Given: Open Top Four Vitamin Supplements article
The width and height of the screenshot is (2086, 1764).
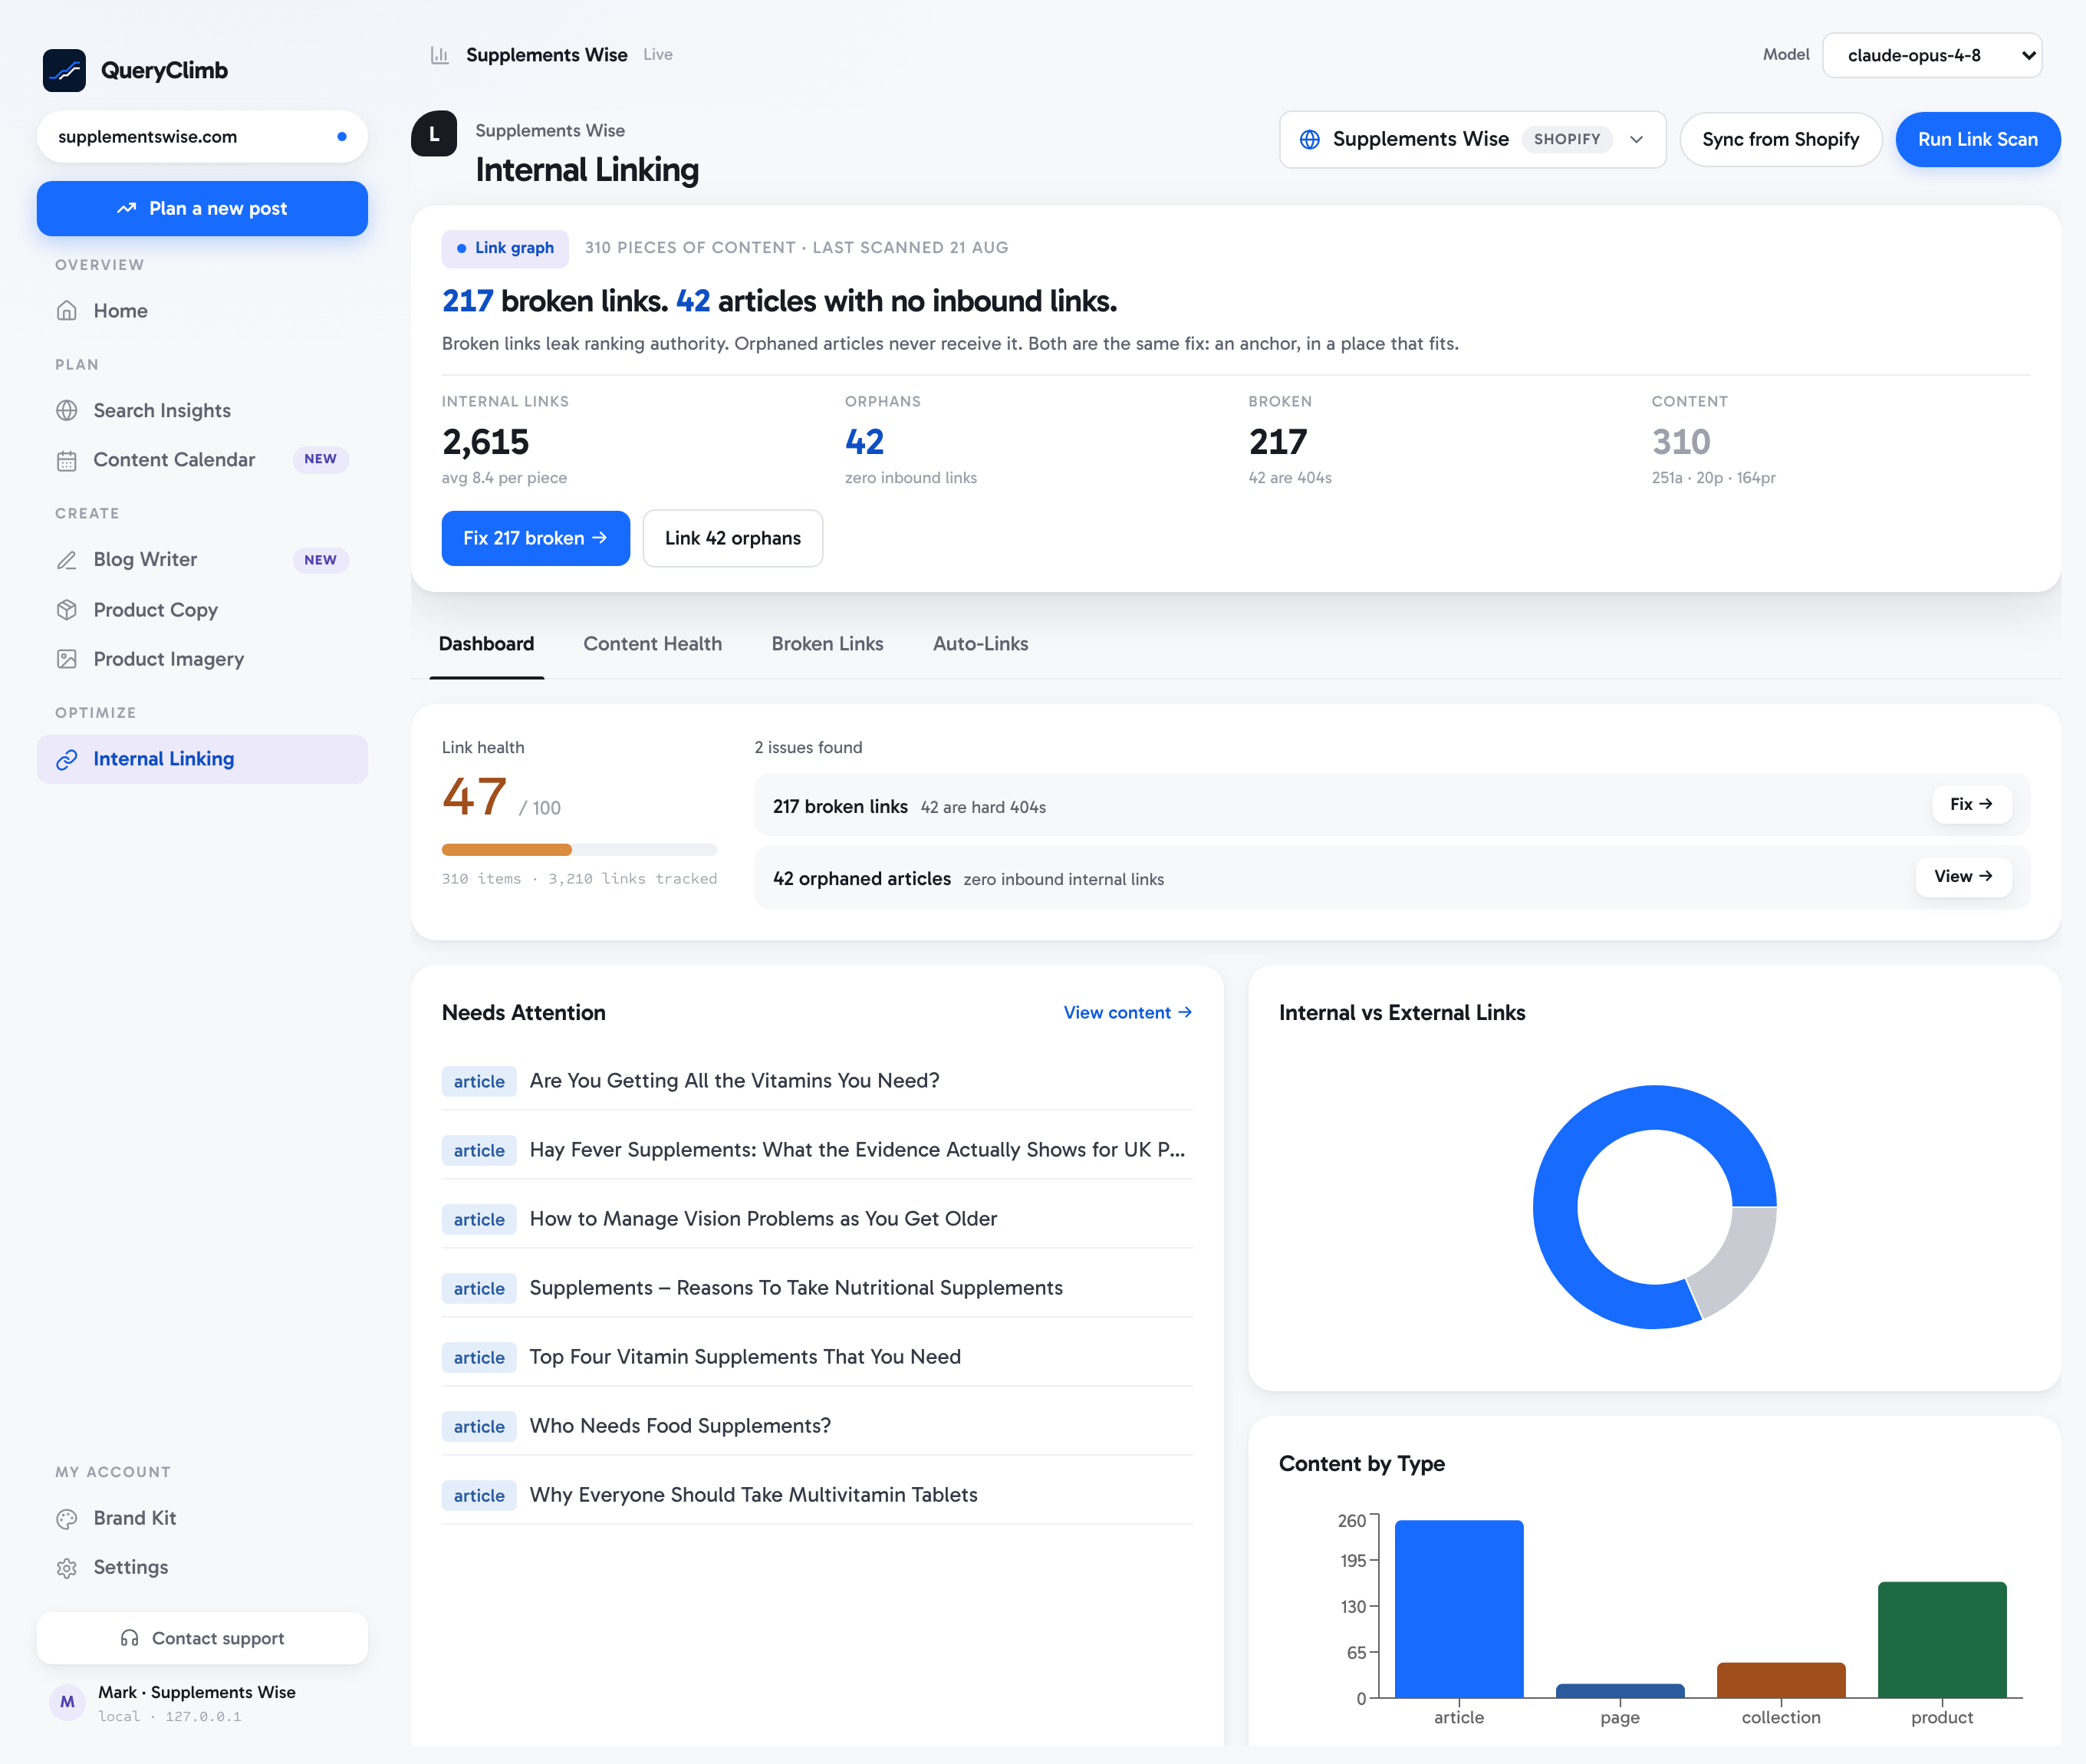Looking at the screenshot, I should (x=817, y=1357).
